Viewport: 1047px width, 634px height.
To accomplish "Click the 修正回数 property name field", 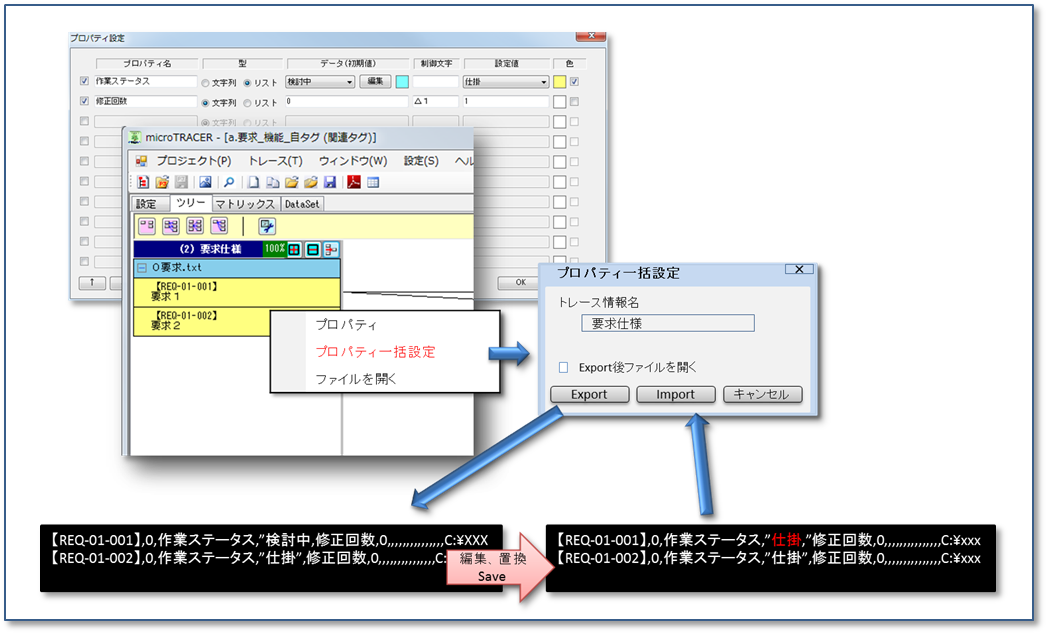I will [x=145, y=101].
